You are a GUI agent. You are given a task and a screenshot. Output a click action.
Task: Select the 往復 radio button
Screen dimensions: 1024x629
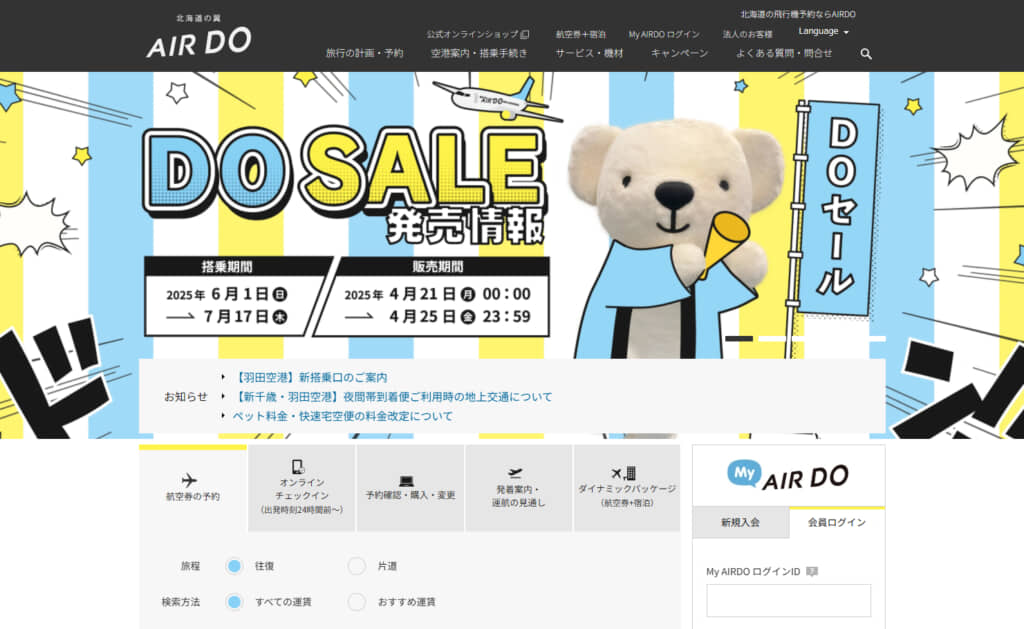pyautogui.click(x=234, y=566)
